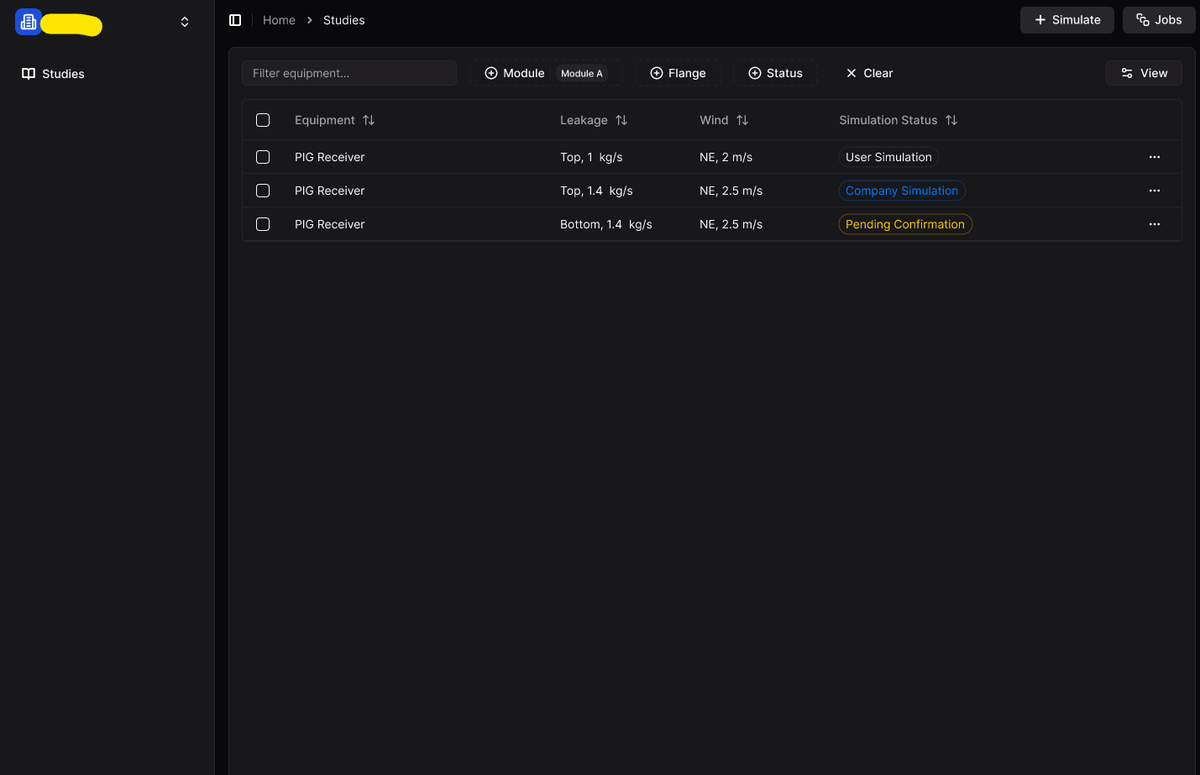Sort by Simulation Status column
This screenshot has width=1200, height=775.
coord(898,120)
